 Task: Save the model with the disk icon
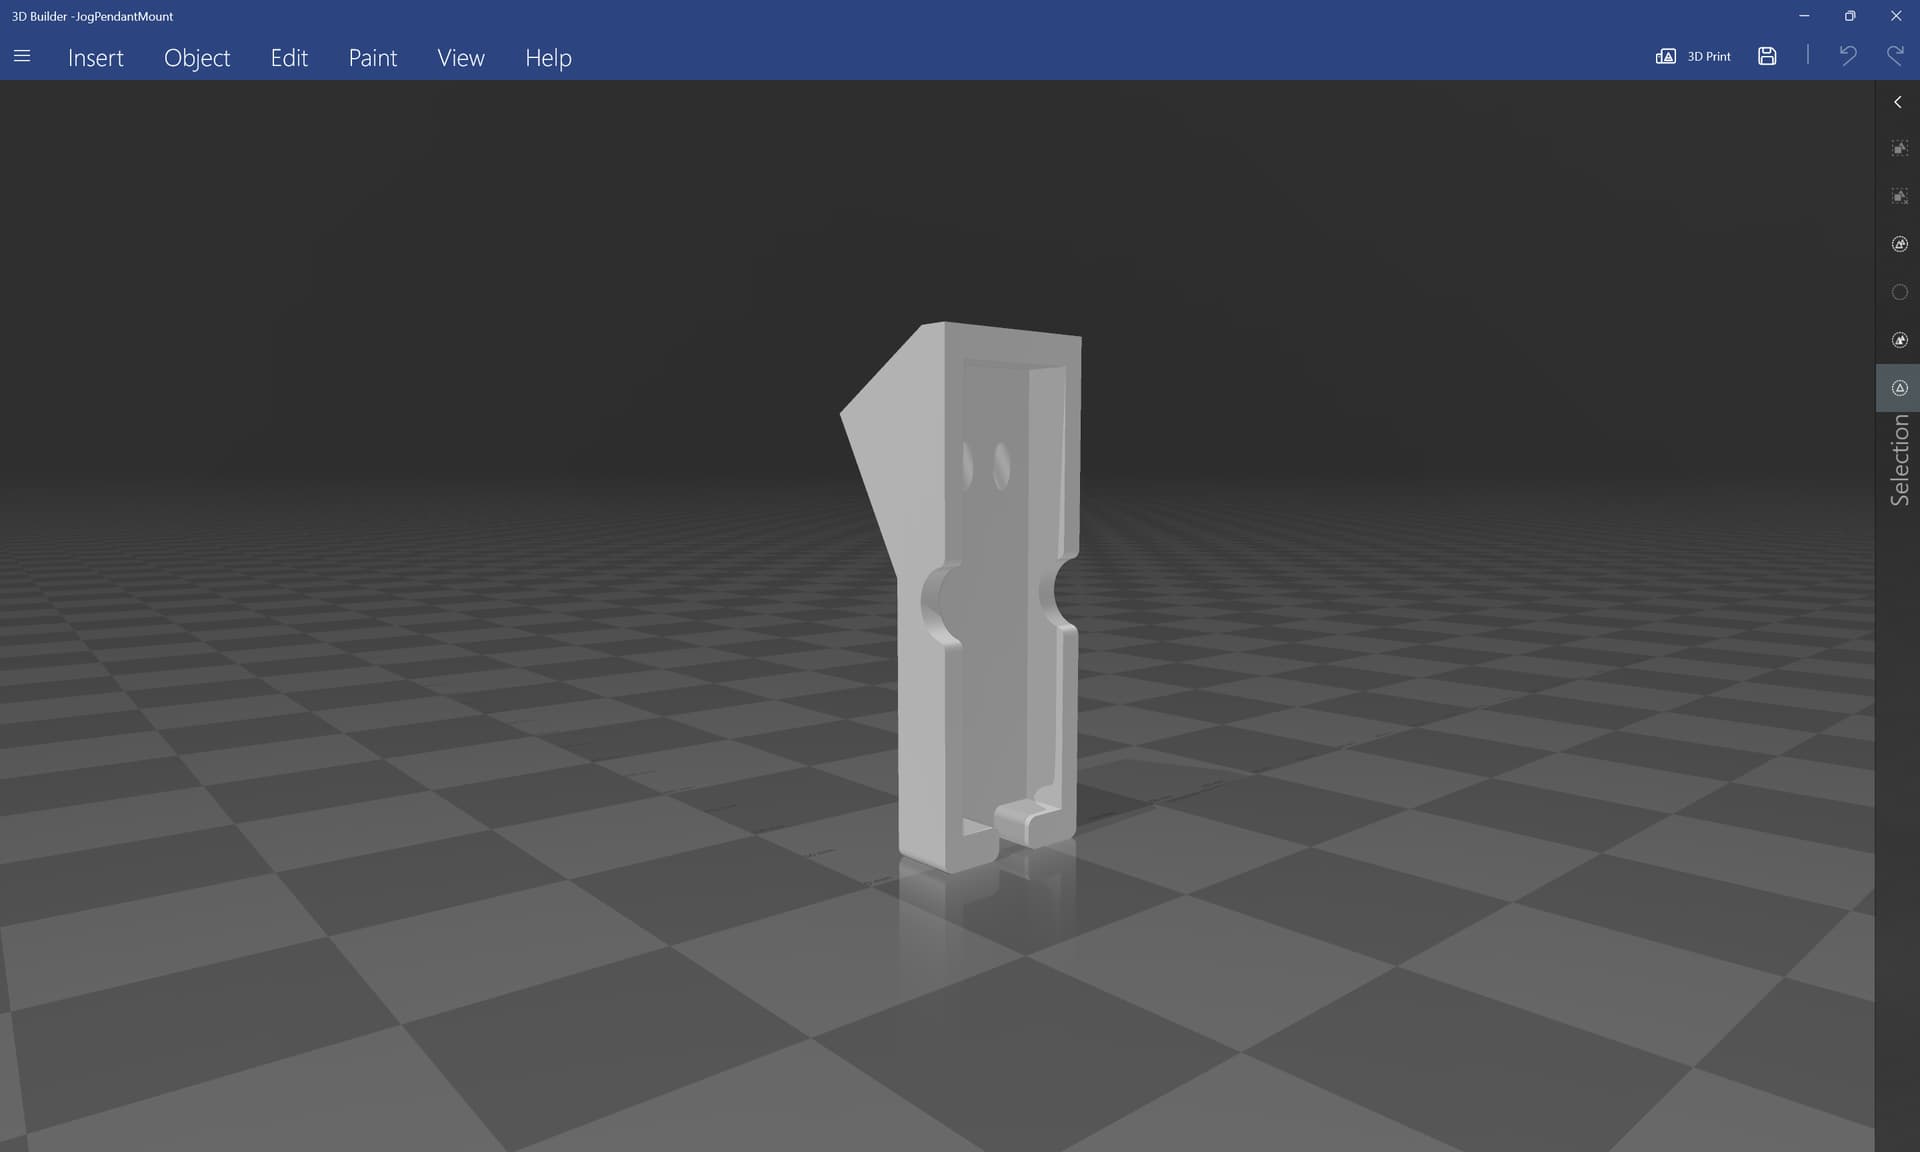(1767, 57)
